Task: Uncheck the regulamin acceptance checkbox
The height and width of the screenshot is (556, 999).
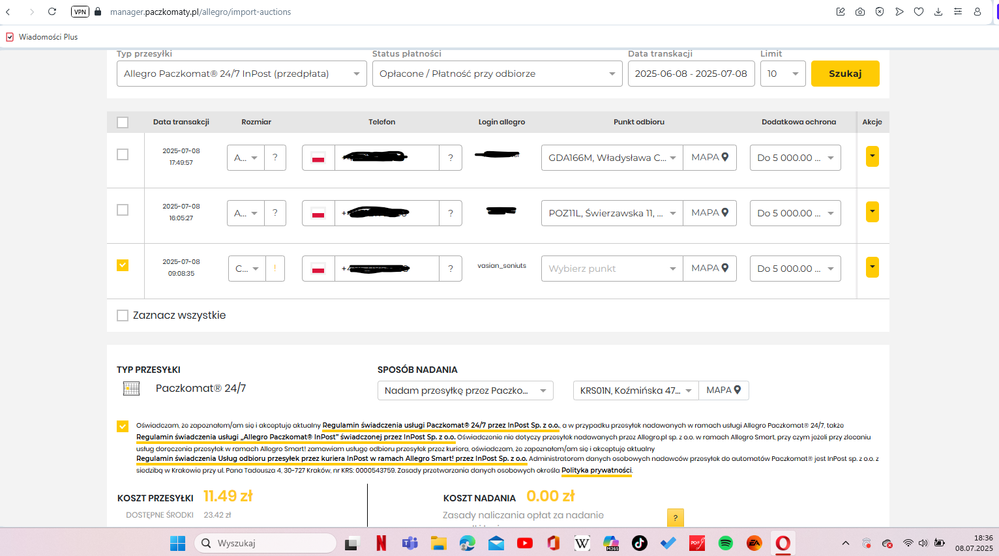Action: (122, 426)
